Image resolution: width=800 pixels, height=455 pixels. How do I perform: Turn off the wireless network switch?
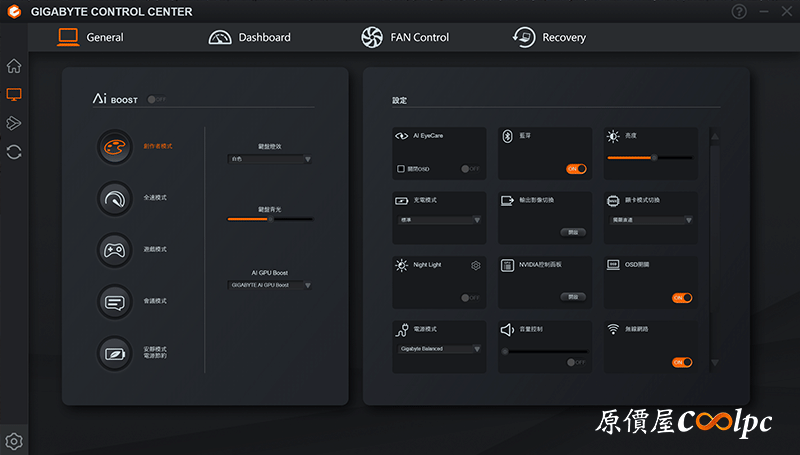pos(682,362)
